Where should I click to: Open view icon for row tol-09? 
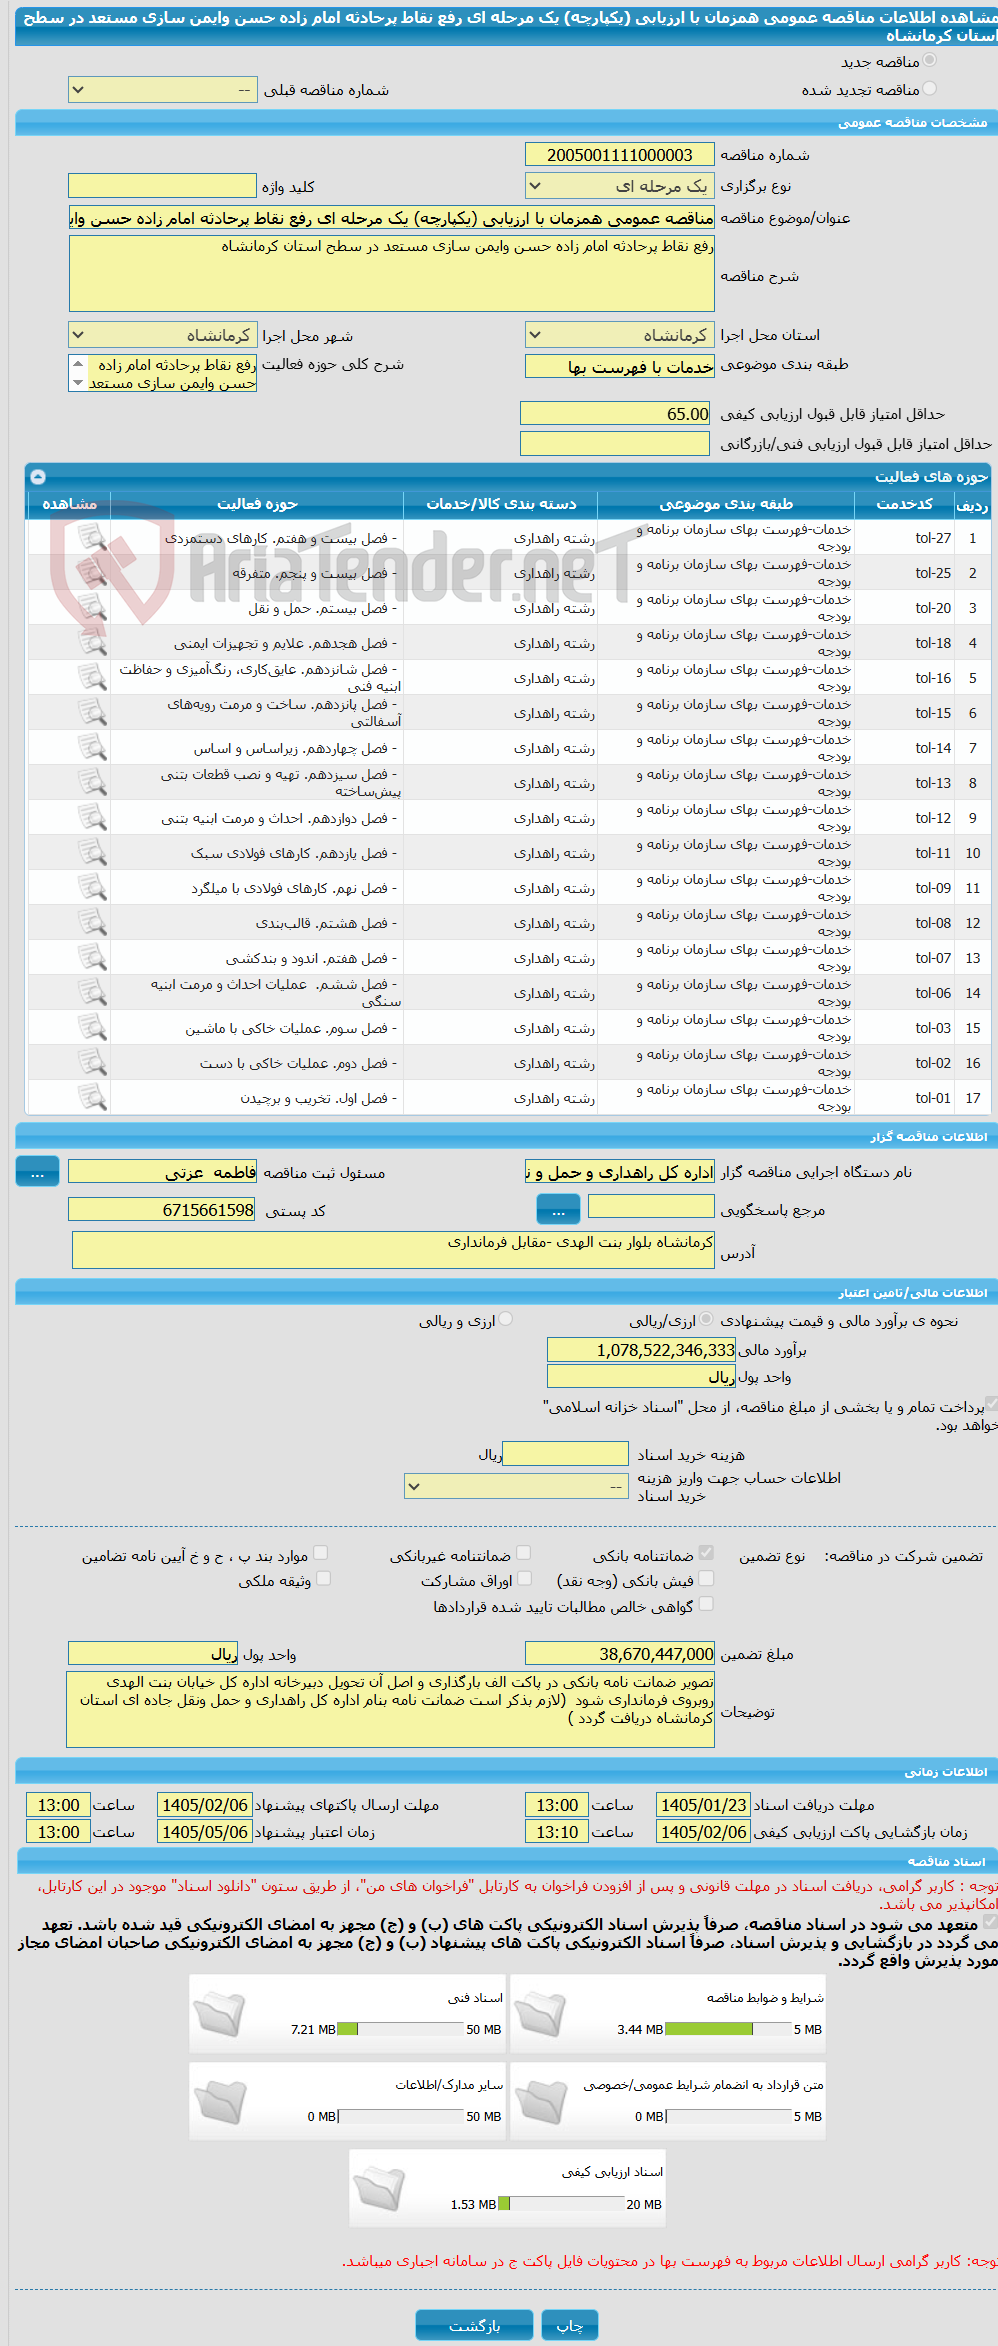click(92, 888)
